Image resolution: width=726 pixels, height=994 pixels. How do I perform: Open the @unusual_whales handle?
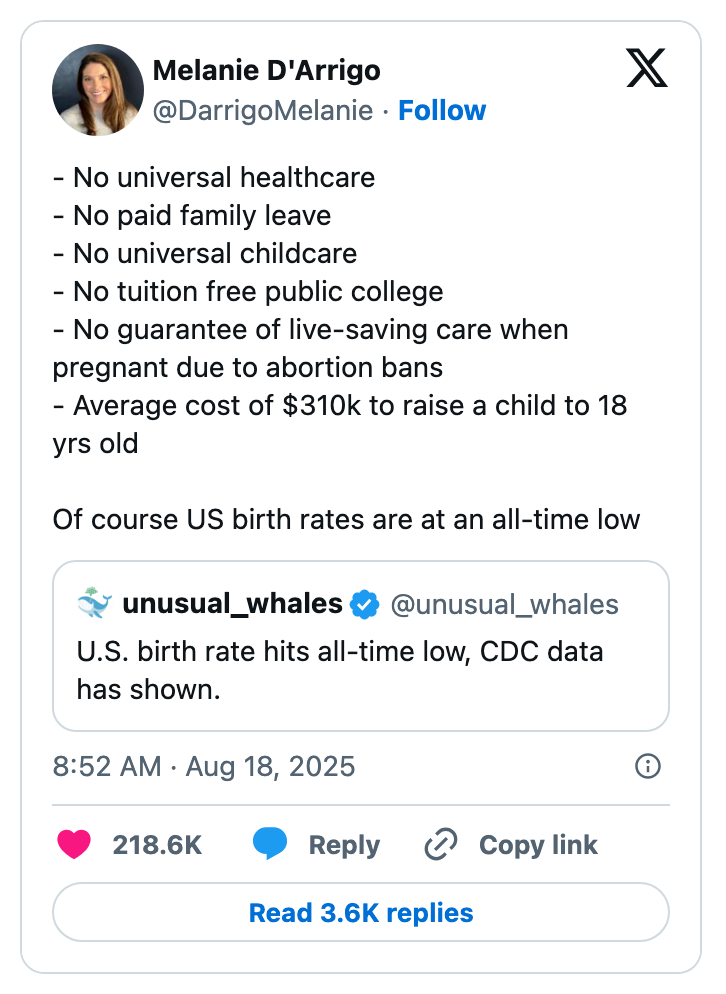[x=504, y=604]
